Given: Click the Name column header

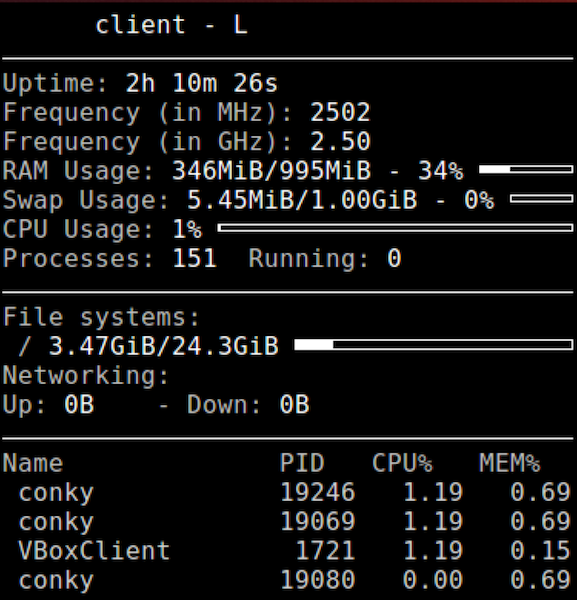Looking at the screenshot, I should pos(33,463).
